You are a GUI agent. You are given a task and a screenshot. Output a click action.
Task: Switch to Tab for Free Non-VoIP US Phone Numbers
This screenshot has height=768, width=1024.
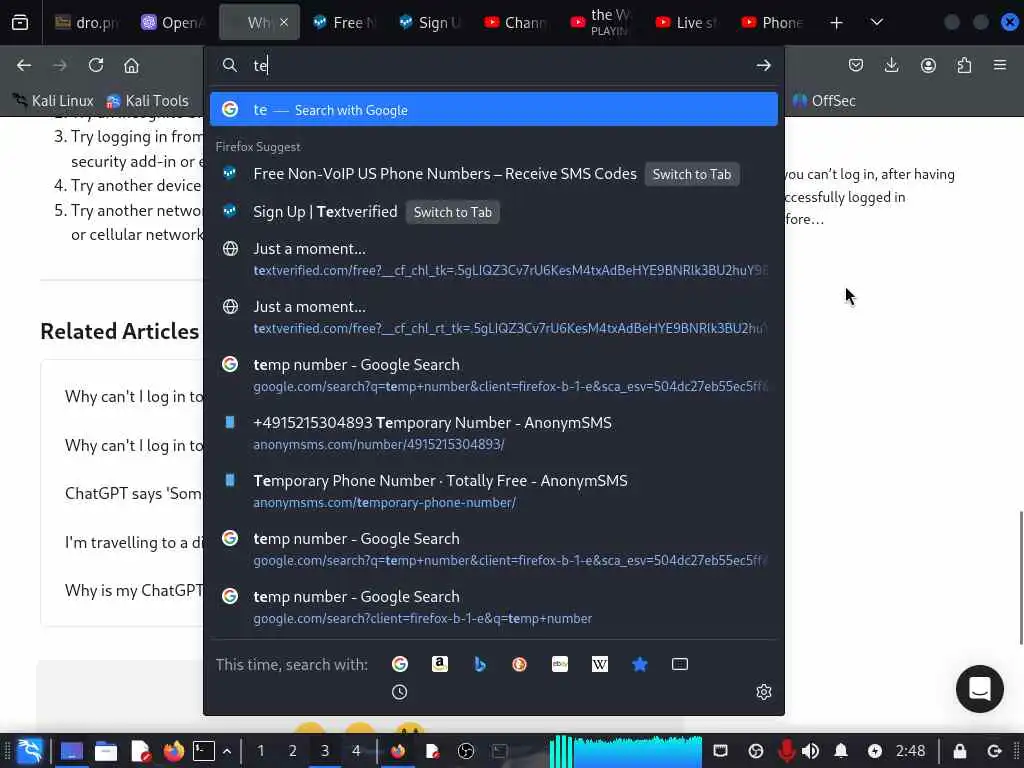click(x=692, y=174)
